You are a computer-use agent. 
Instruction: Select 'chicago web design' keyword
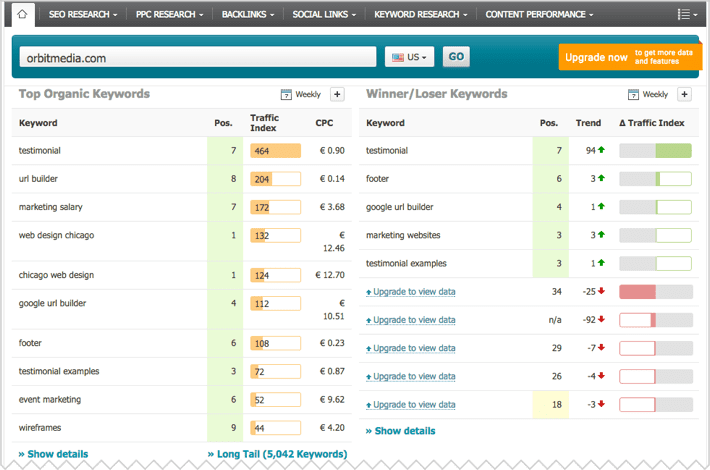tap(56, 275)
